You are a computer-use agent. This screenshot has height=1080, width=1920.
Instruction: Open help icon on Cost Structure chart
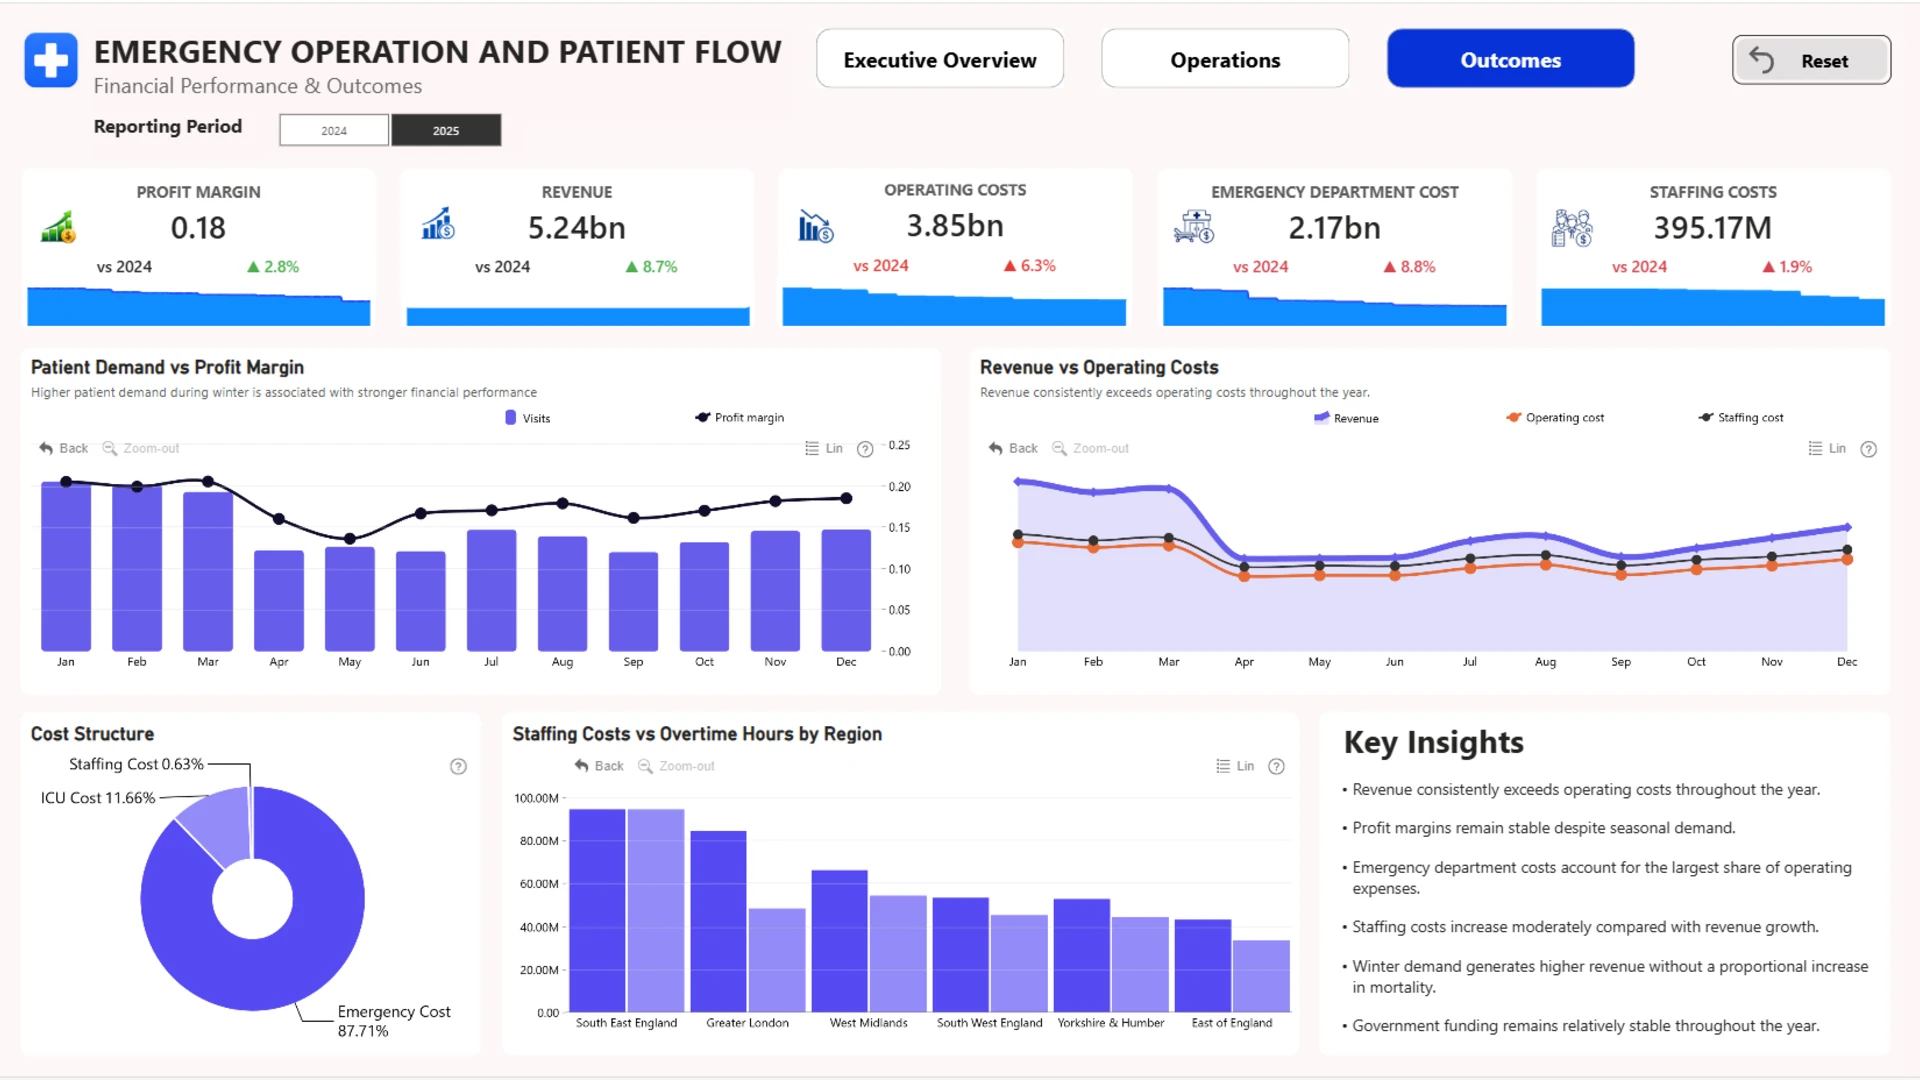458,767
